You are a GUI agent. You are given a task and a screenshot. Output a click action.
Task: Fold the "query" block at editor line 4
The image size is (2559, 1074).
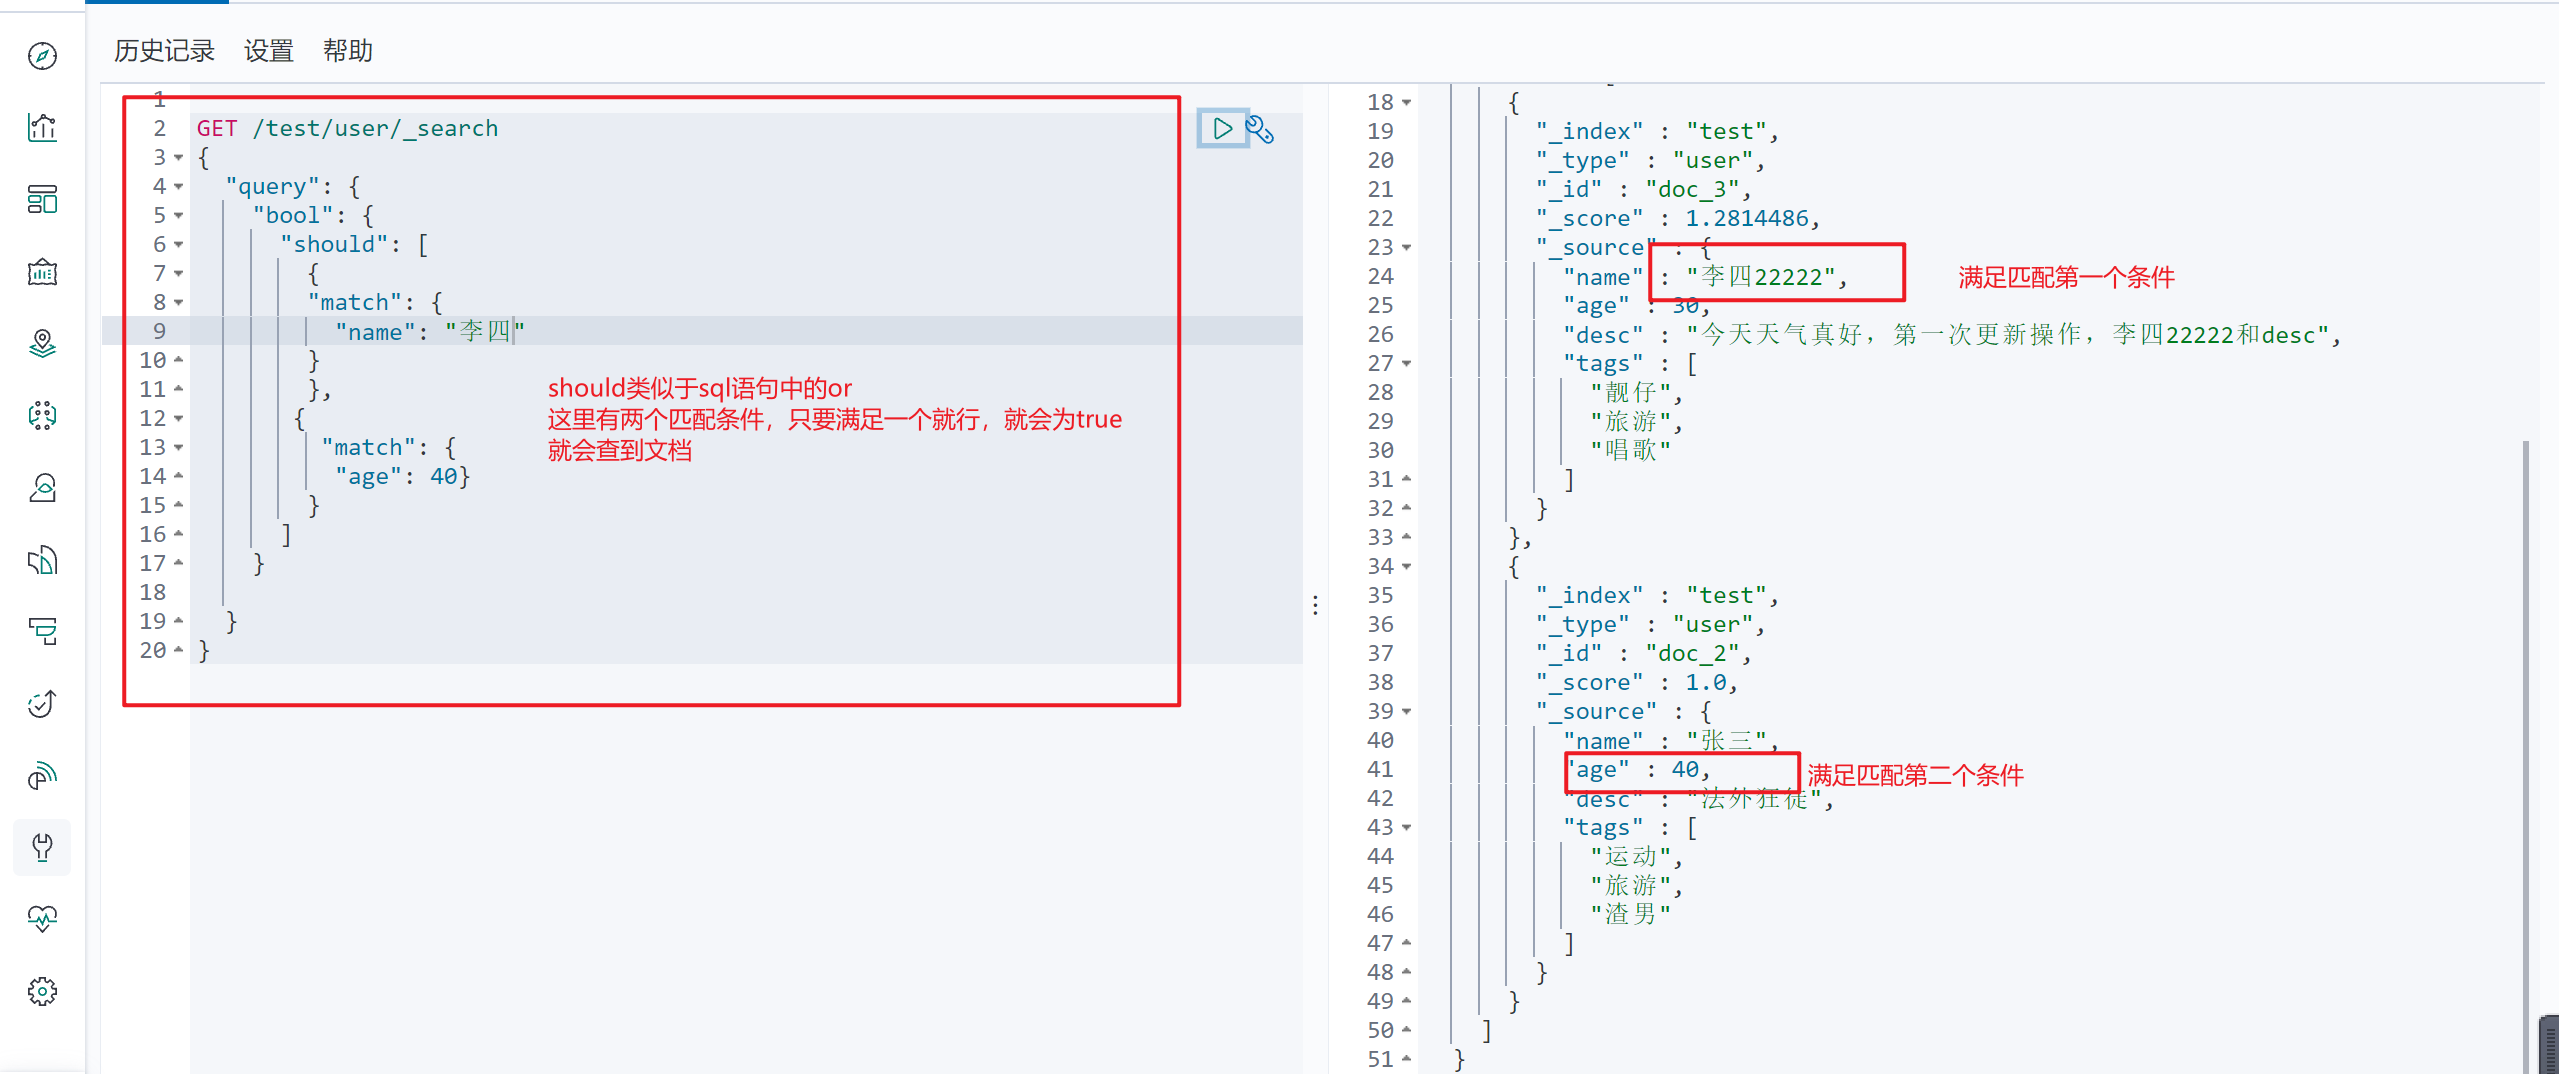[x=179, y=187]
